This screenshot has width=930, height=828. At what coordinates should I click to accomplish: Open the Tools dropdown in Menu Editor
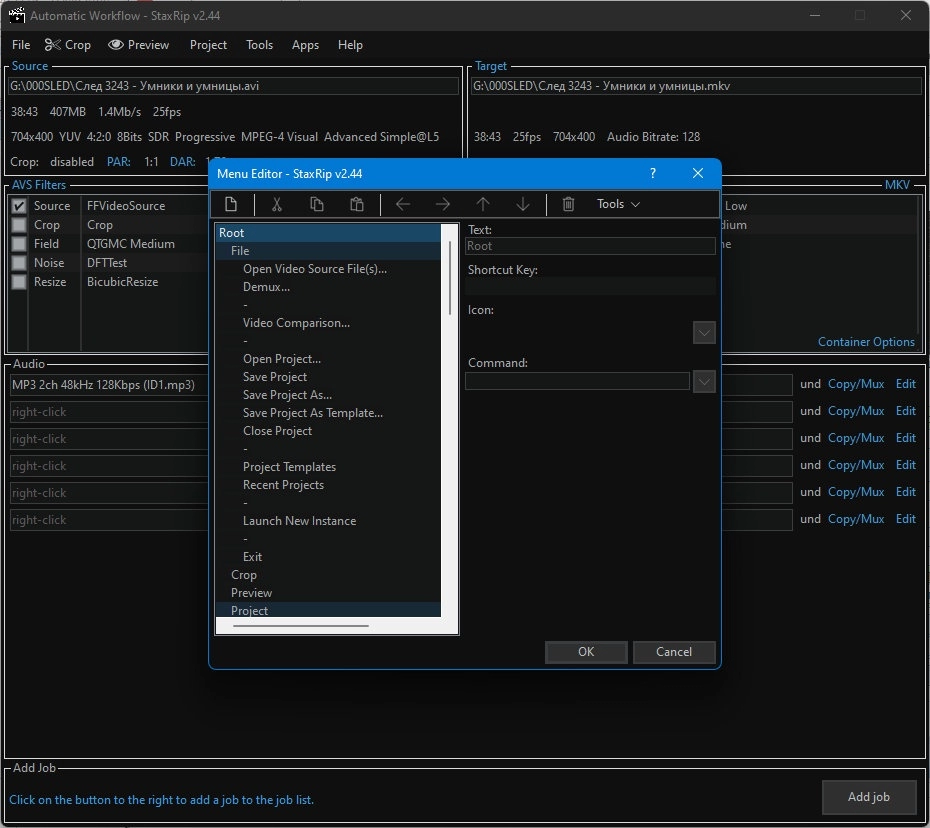(x=618, y=204)
